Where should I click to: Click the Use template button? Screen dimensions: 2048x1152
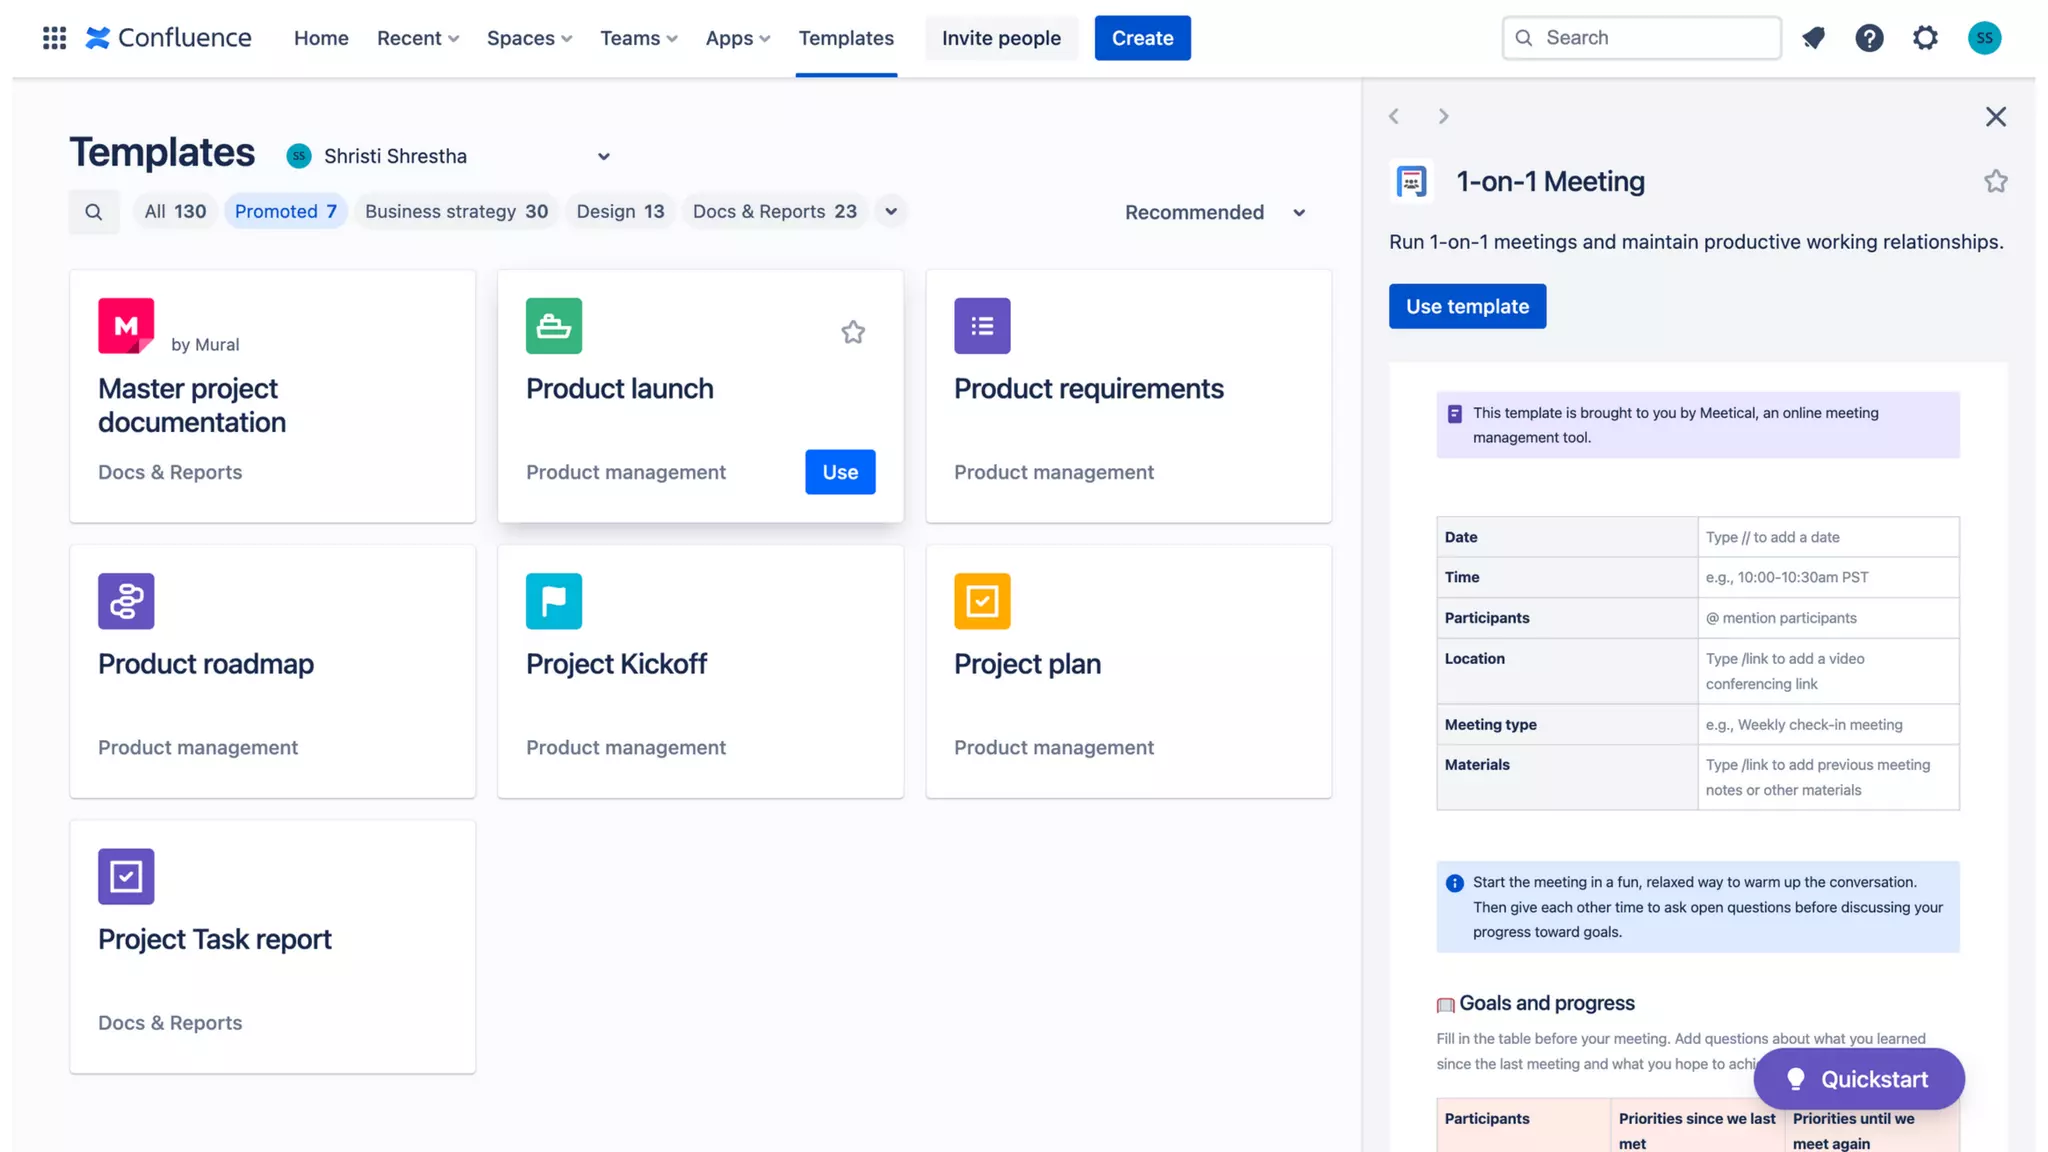[x=1467, y=306]
